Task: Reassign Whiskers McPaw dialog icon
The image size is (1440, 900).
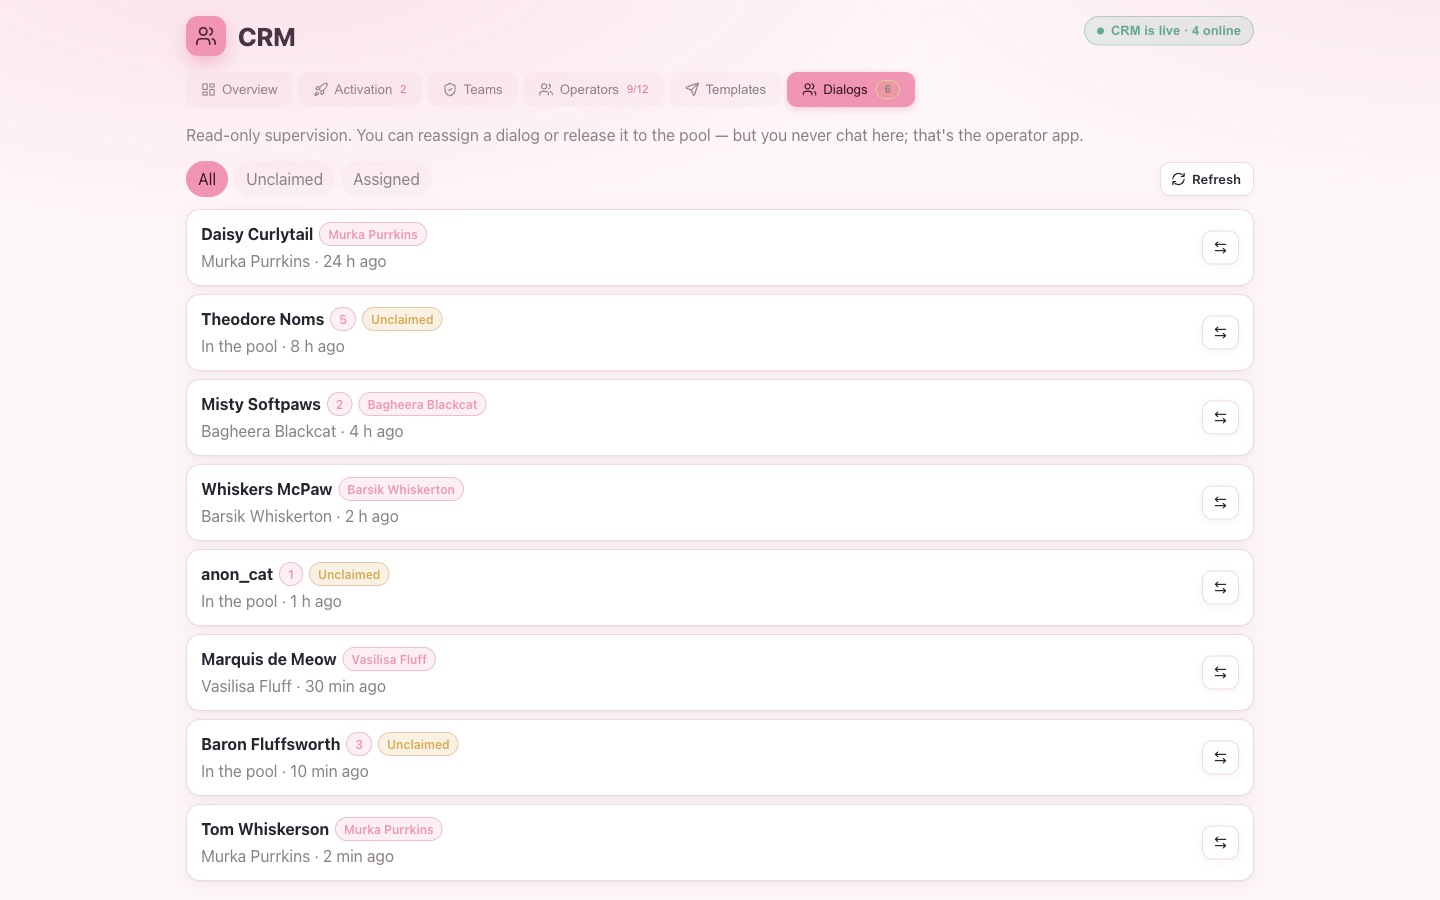Action: click(x=1220, y=503)
